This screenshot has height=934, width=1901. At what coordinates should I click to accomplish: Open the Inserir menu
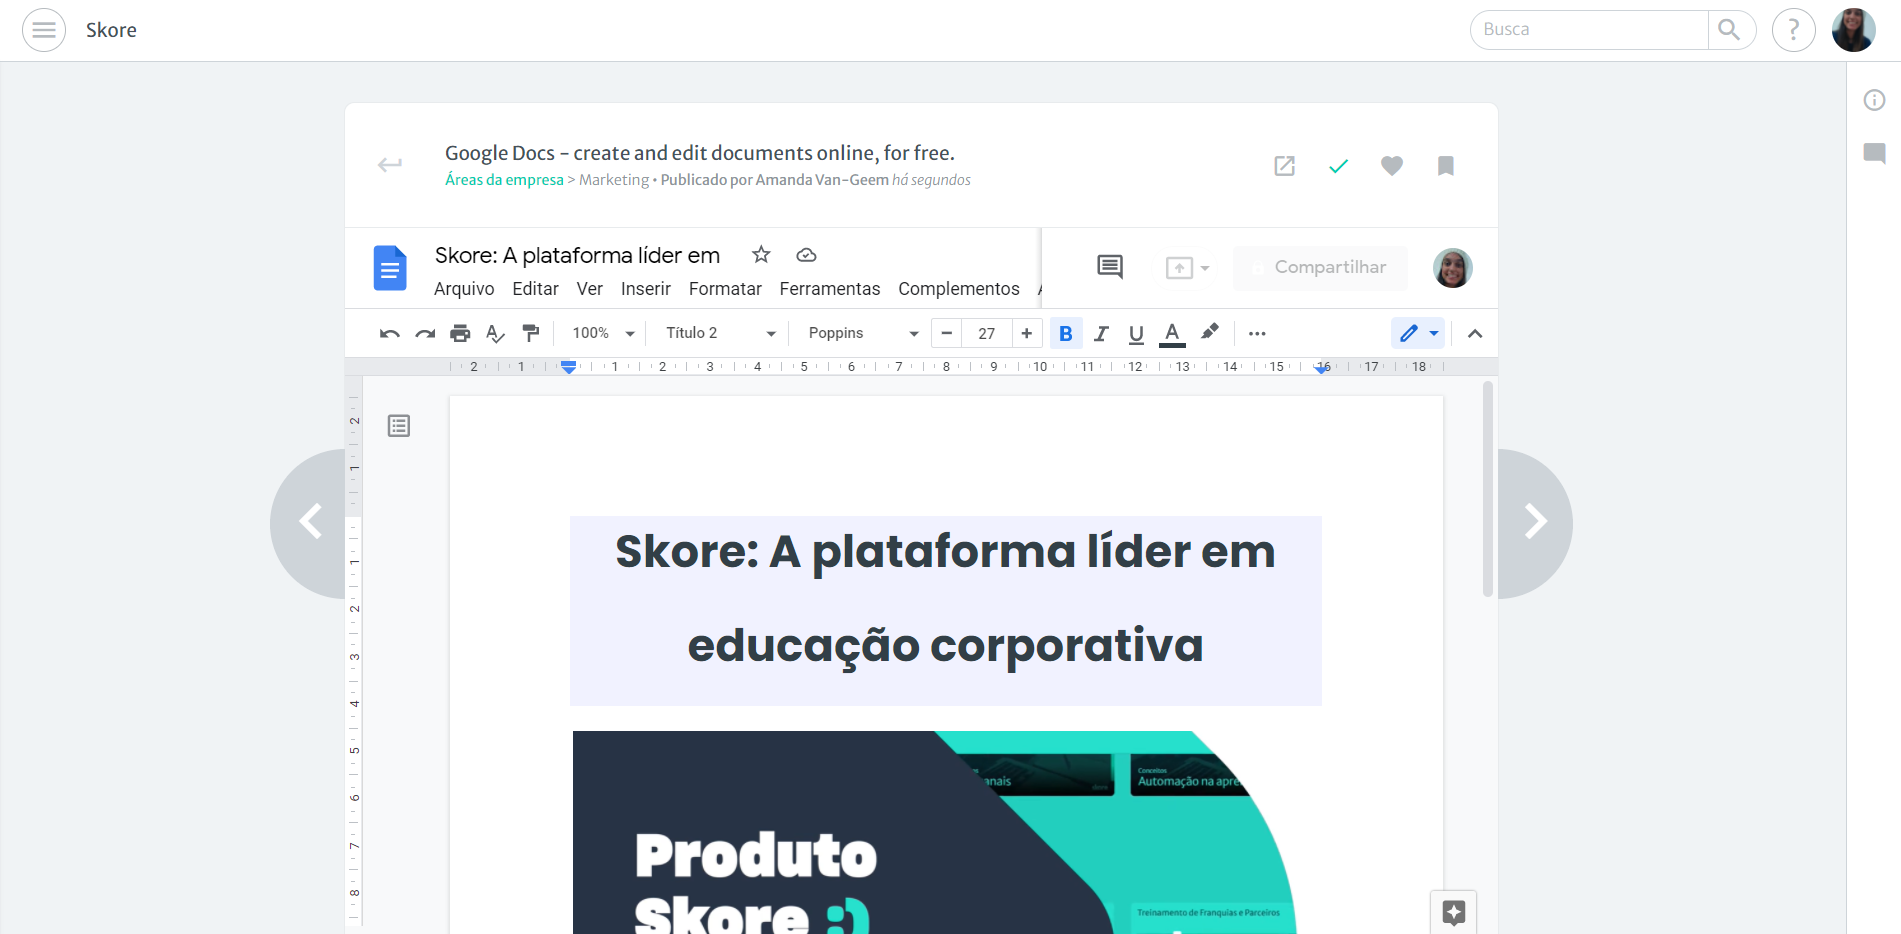point(646,289)
